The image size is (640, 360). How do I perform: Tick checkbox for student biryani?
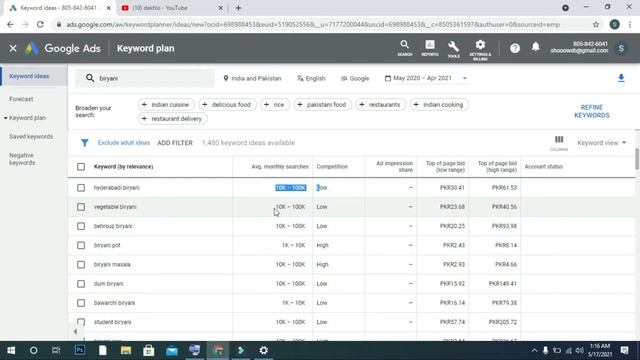click(x=81, y=322)
